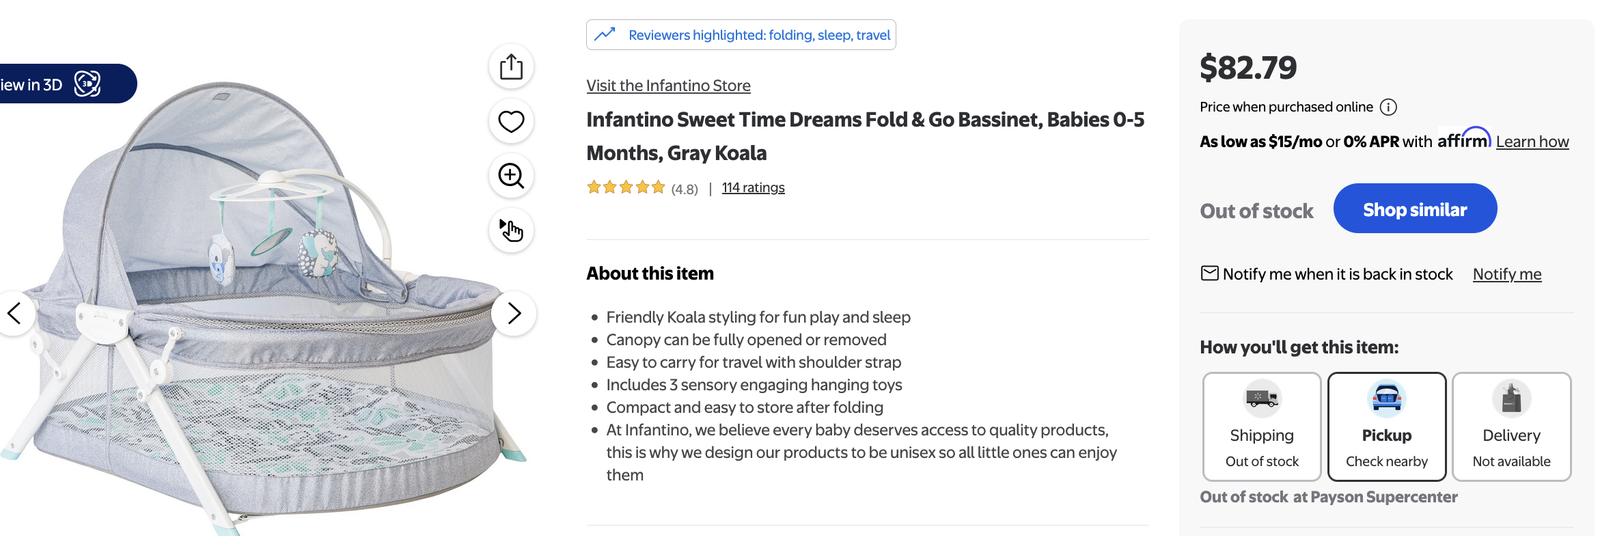Click the trending reviewers highlighted badge
This screenshot has height=536, width=1600.
tap(741, 35)
